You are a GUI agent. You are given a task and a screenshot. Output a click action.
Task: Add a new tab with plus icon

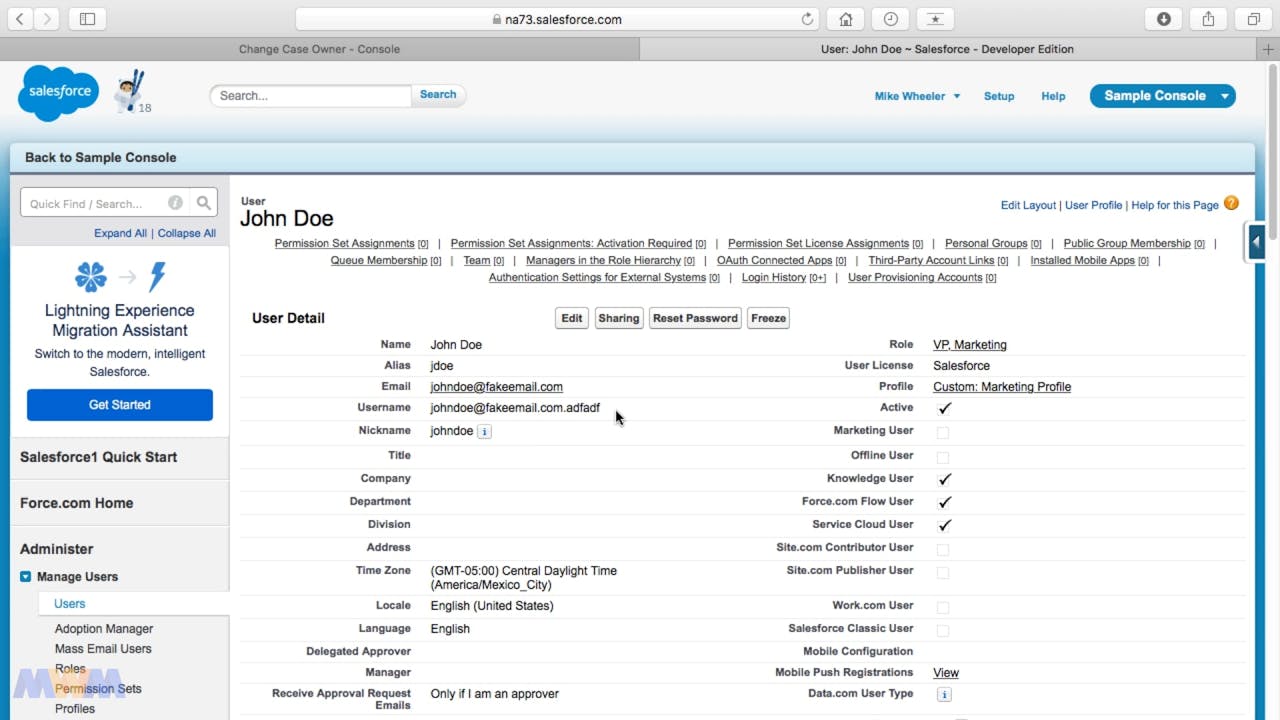pyautogui.click(x=1269, y=49)
